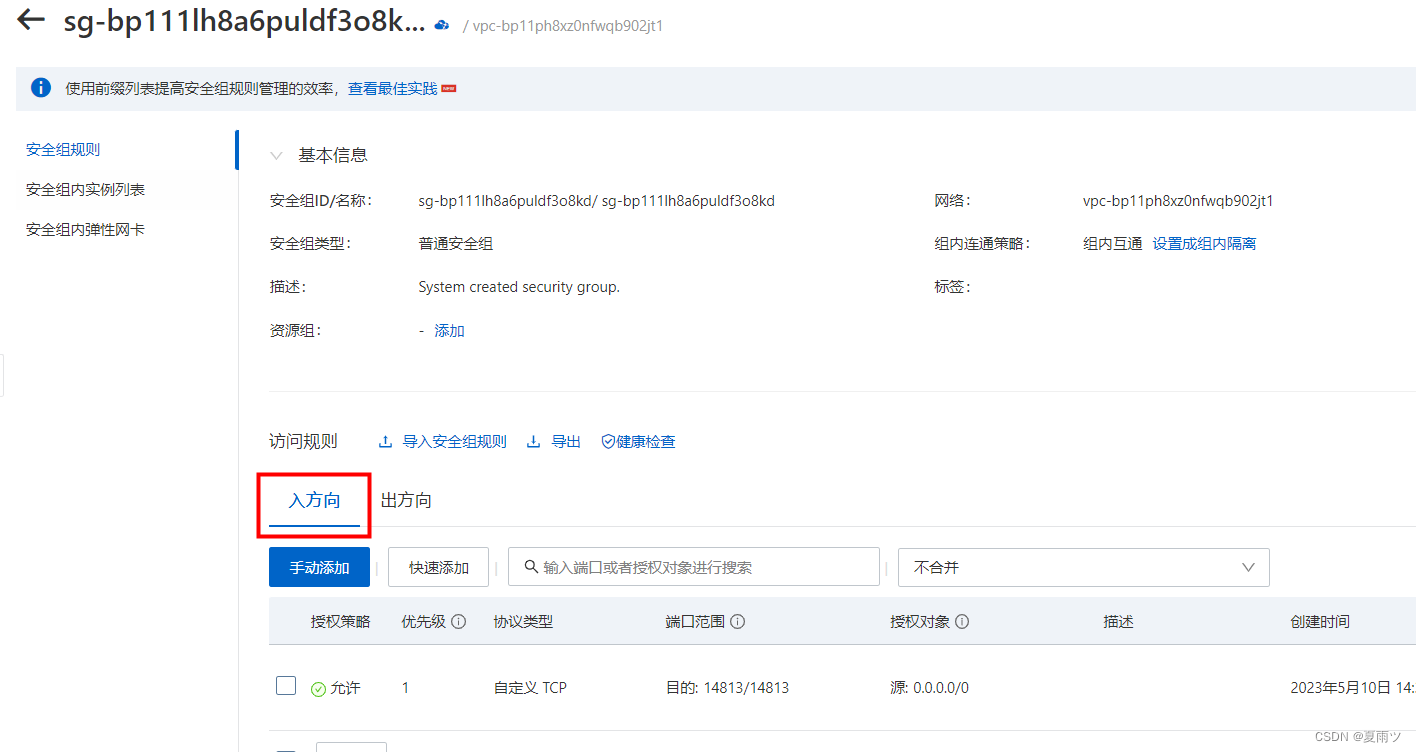The height and width of the screenshot is (752, 1416).
Task: Switch to the 出方向 tab
Action: click(x=406, y=500)
